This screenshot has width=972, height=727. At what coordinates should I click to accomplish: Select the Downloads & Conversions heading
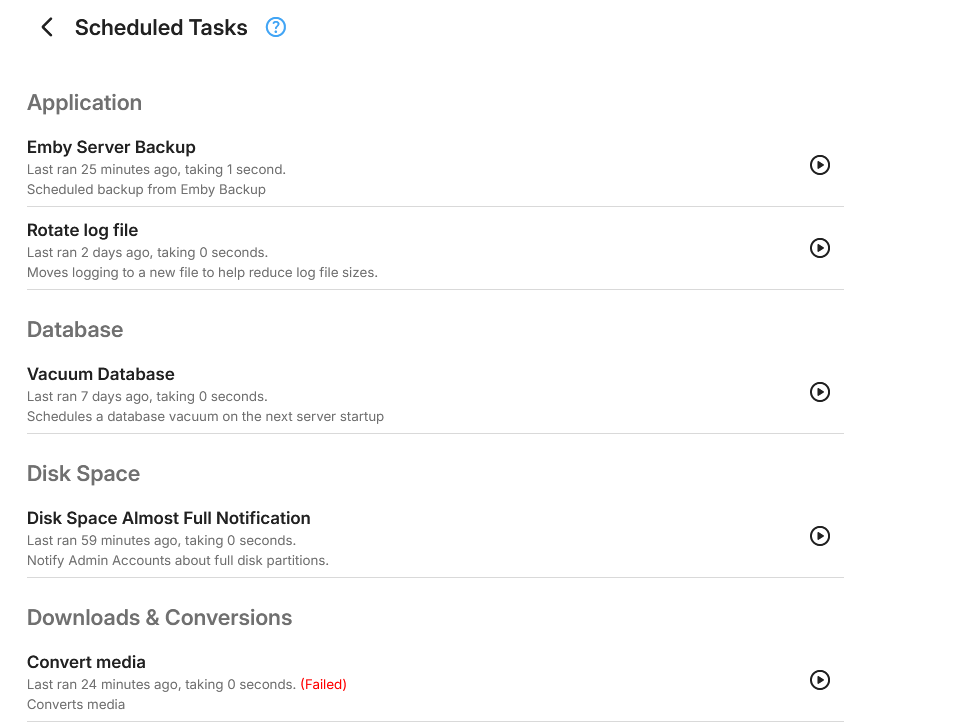click(x=159, y=617)
